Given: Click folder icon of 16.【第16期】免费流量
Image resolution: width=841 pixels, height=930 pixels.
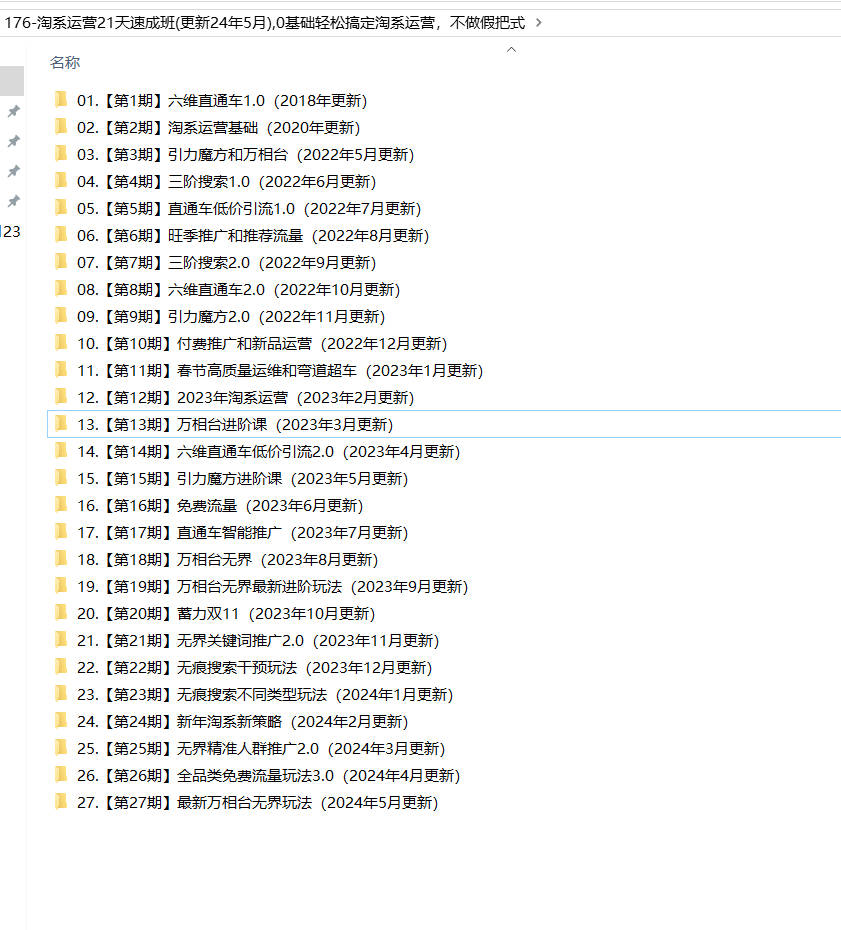Looking at the screenshot, I should click(61, 504).
